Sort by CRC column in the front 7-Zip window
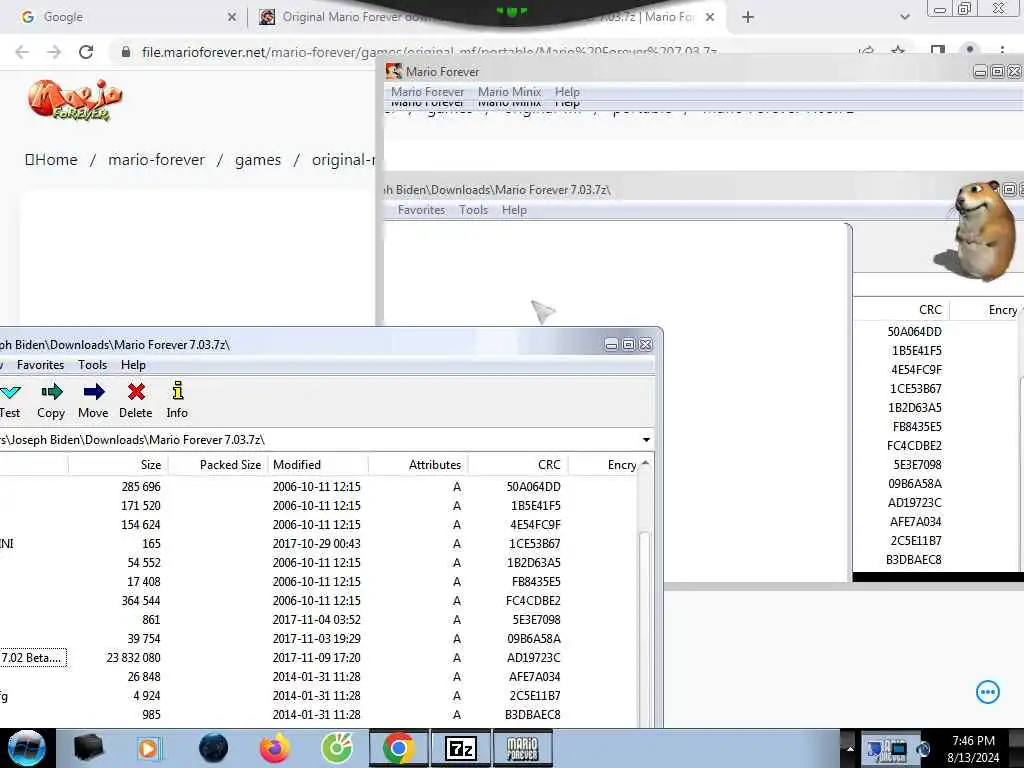This screenshot has width=1024, height=768. click(518, 465)
